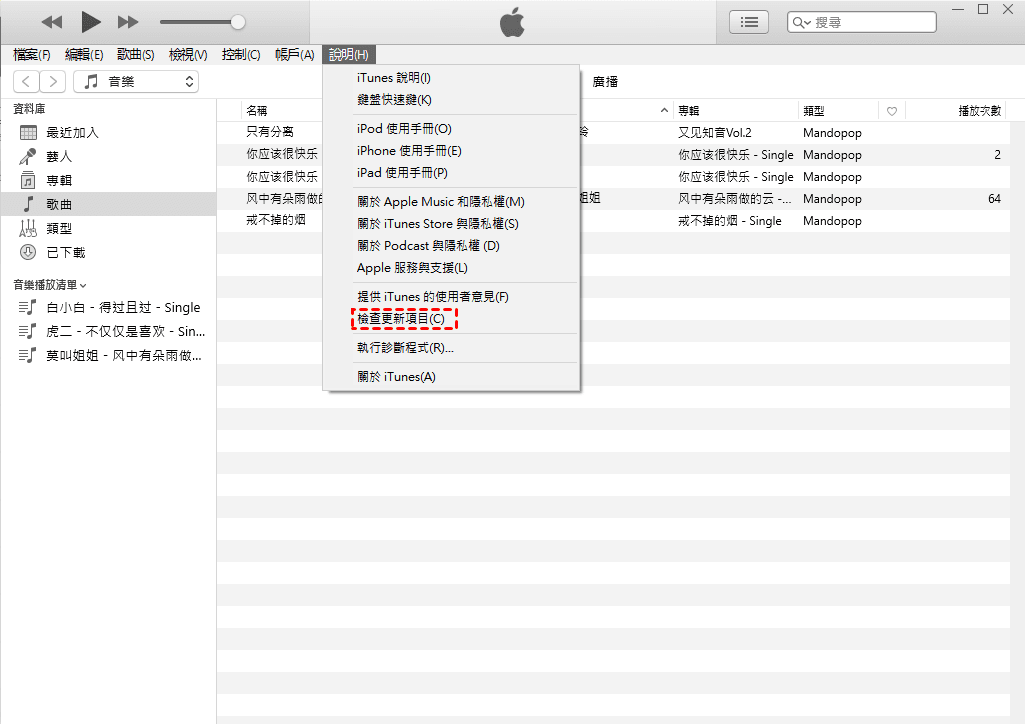Open the 音樂 media type dropdown
This screenshot has width=1025, height=724.
pyautogui.click(x=135, y=82)
